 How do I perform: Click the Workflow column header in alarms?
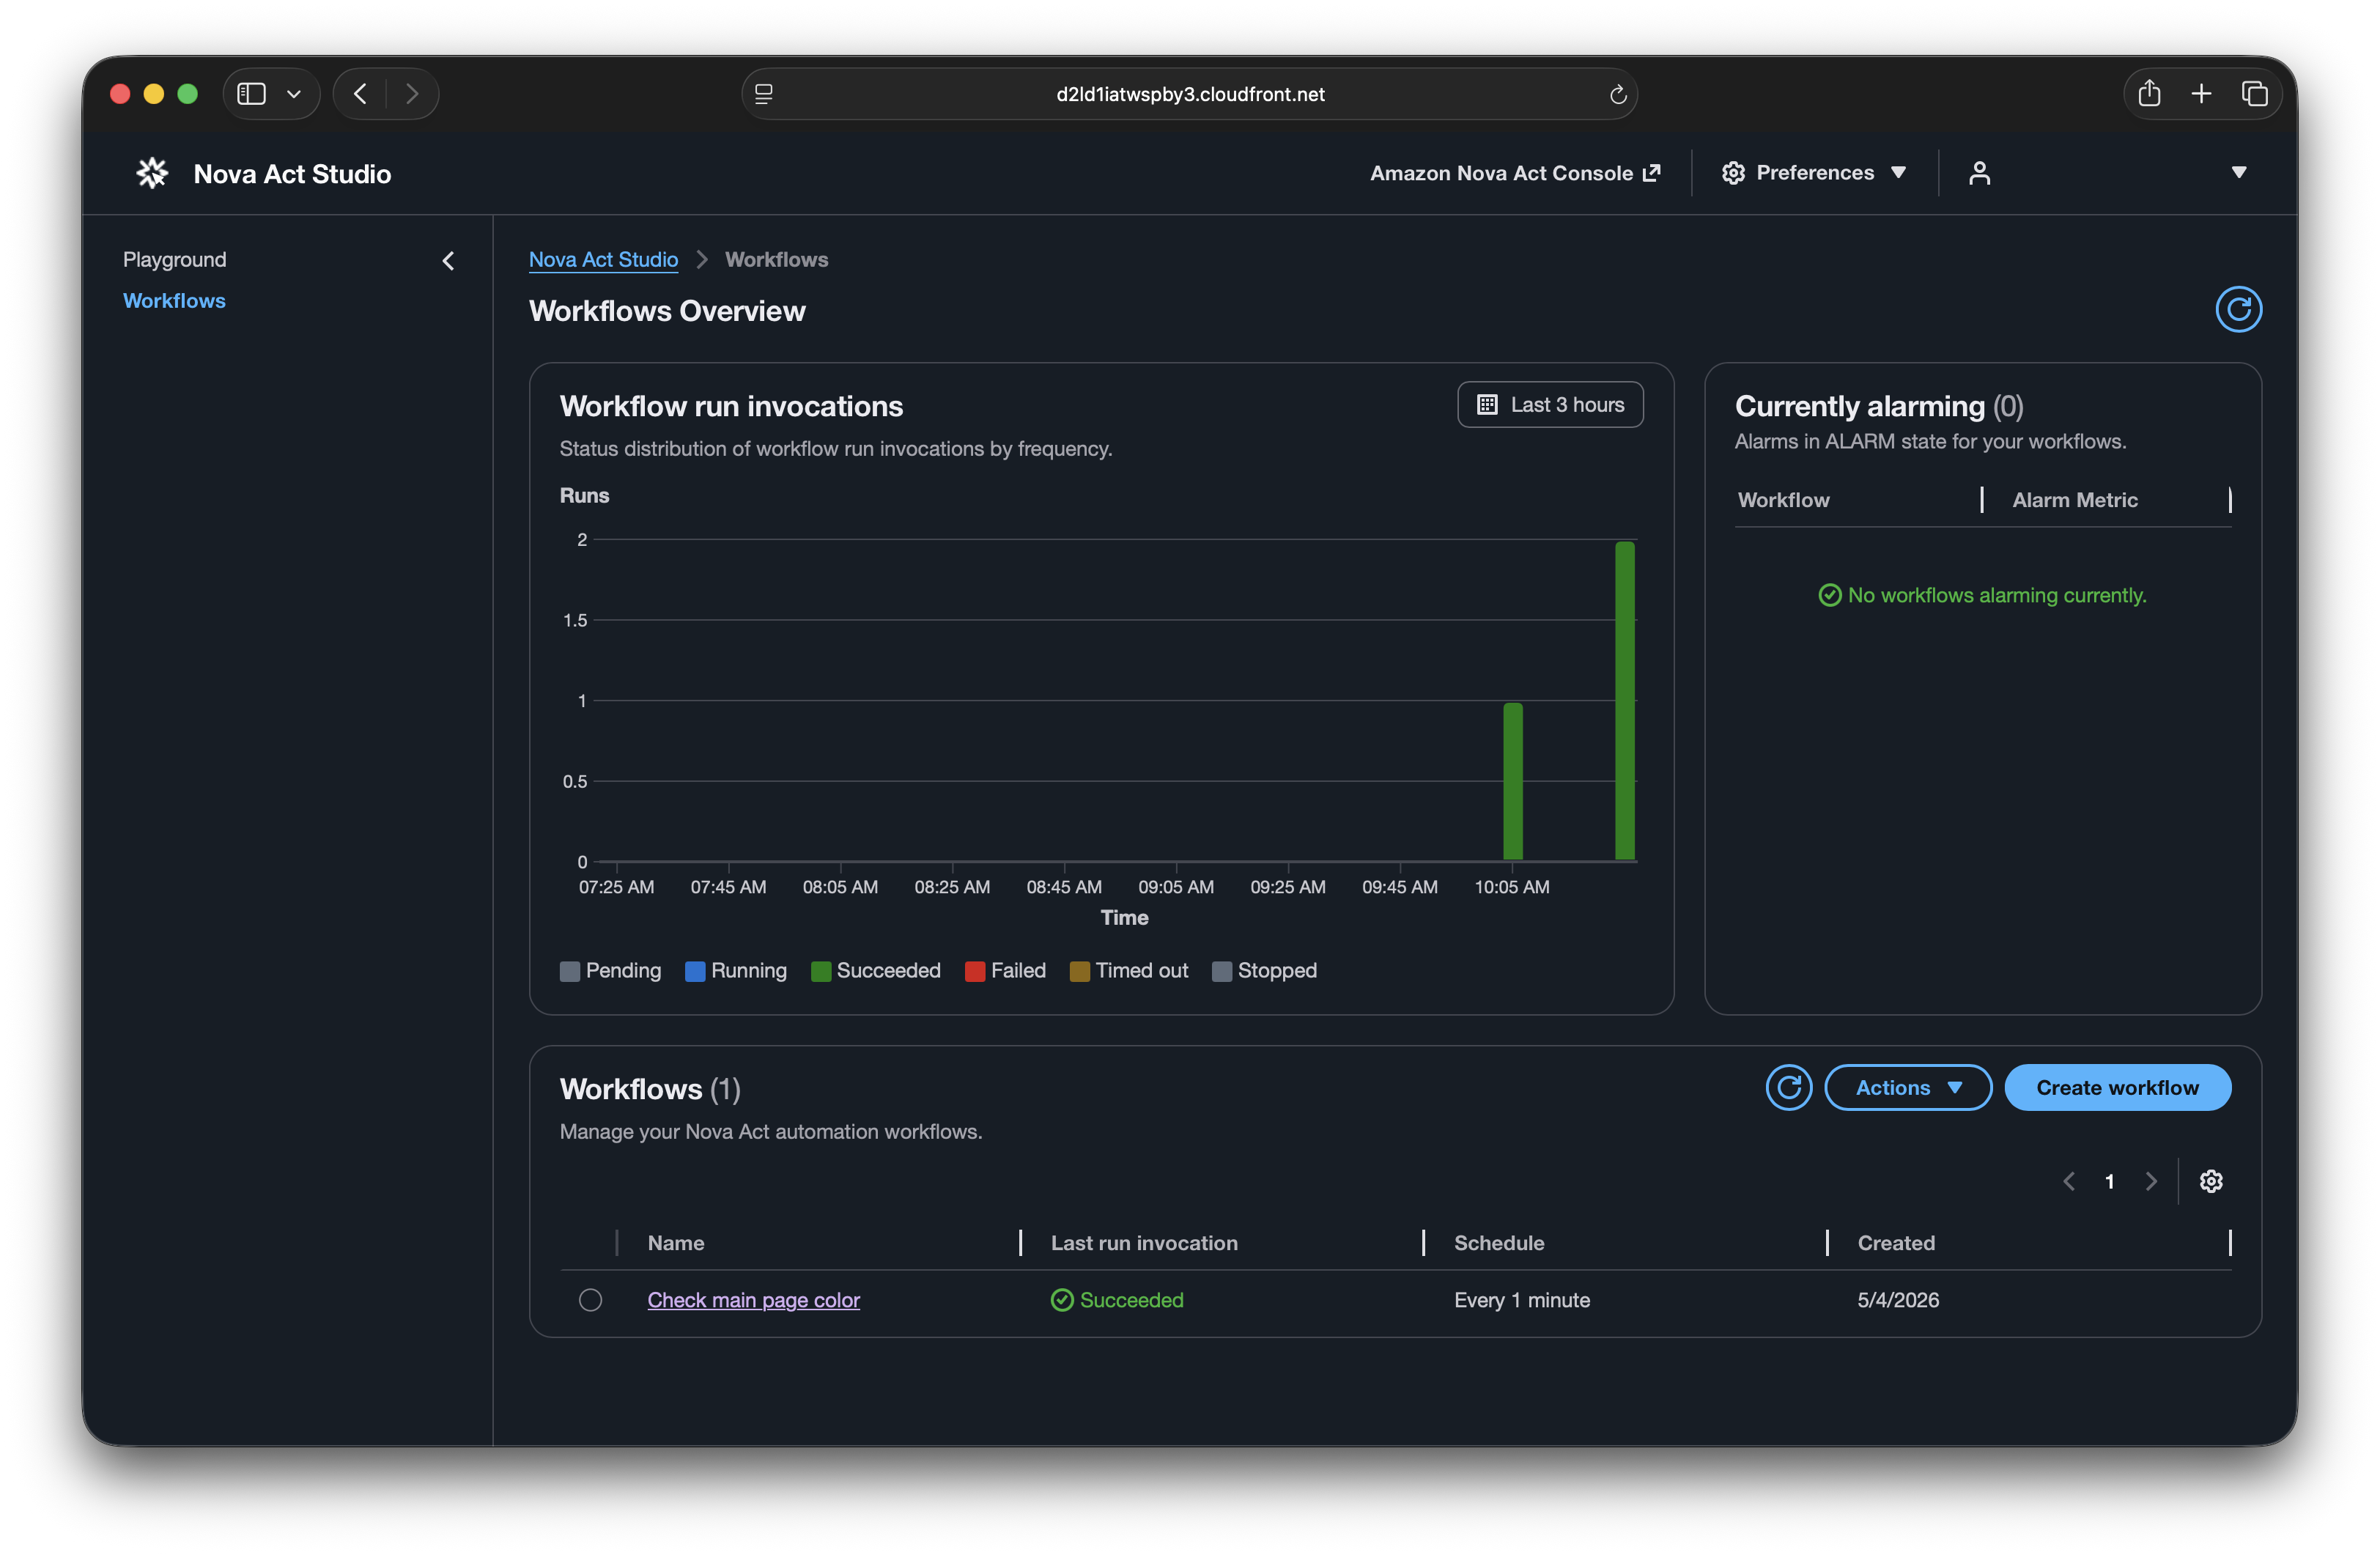point(1783,499)
